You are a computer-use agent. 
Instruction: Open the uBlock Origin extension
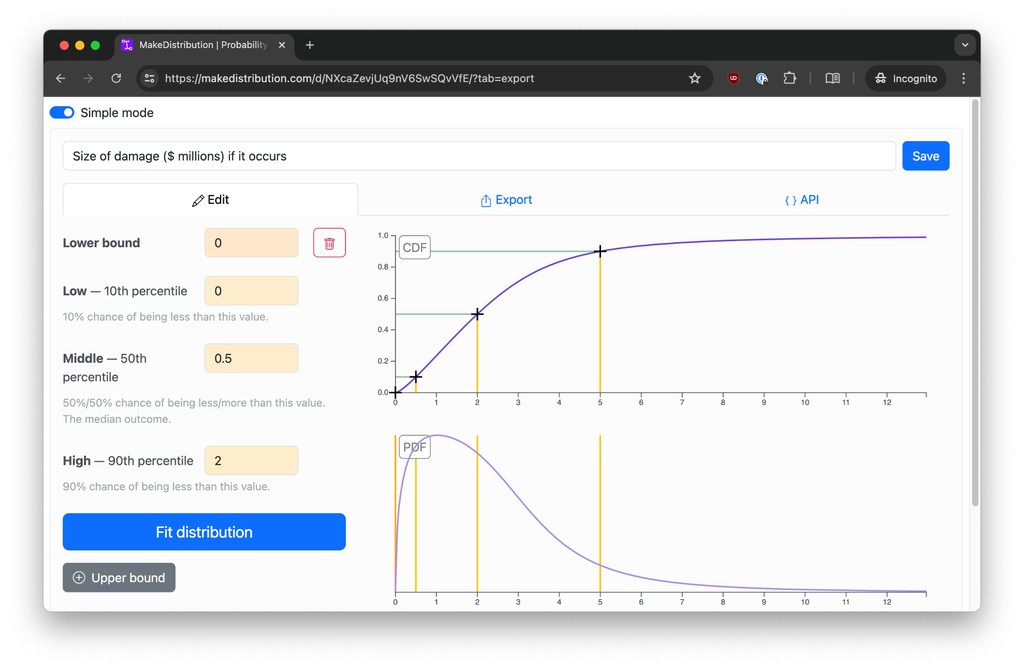point(733,78)
